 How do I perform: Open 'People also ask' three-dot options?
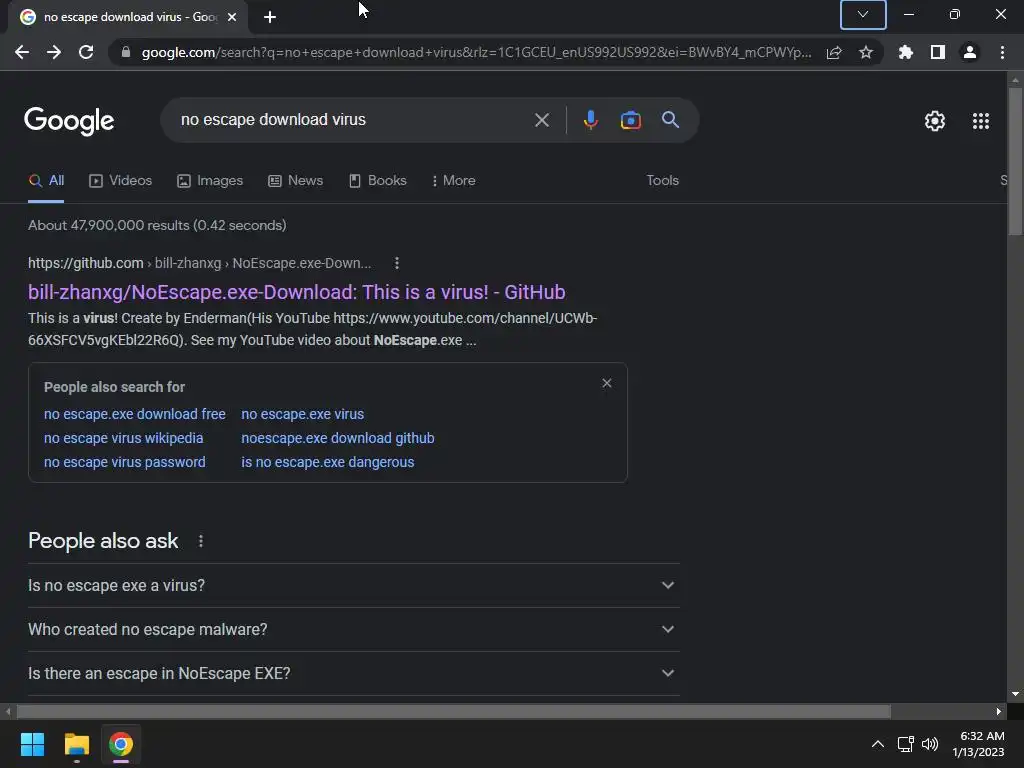pyautogui.click(x=201, y=541)
